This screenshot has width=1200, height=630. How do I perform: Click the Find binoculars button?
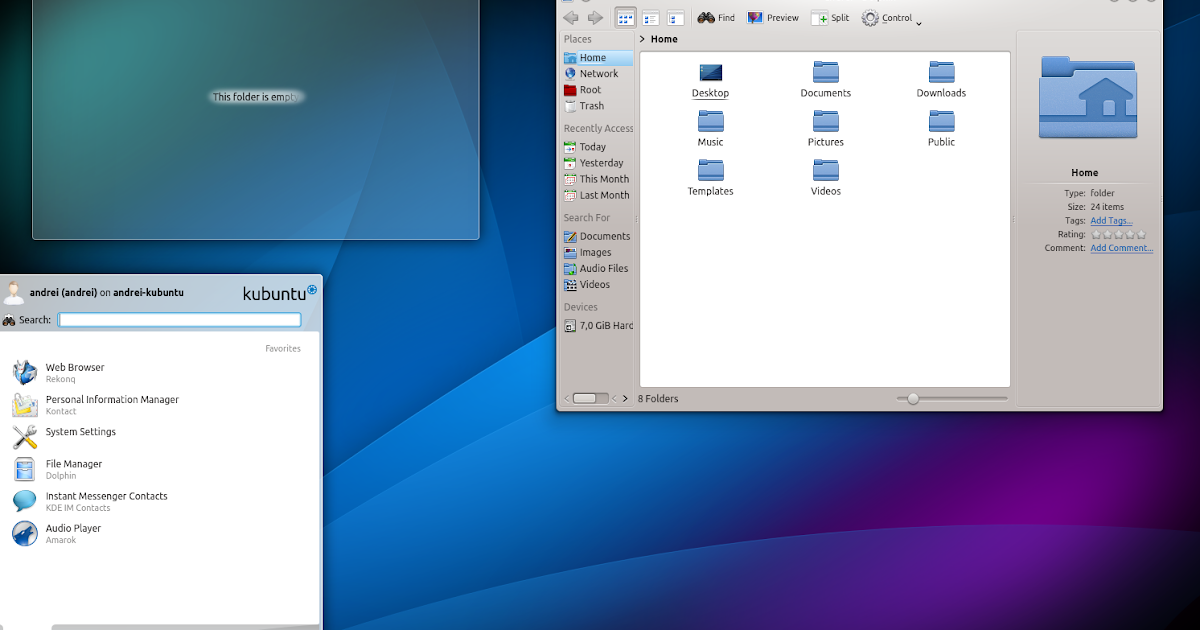point(716,18)
